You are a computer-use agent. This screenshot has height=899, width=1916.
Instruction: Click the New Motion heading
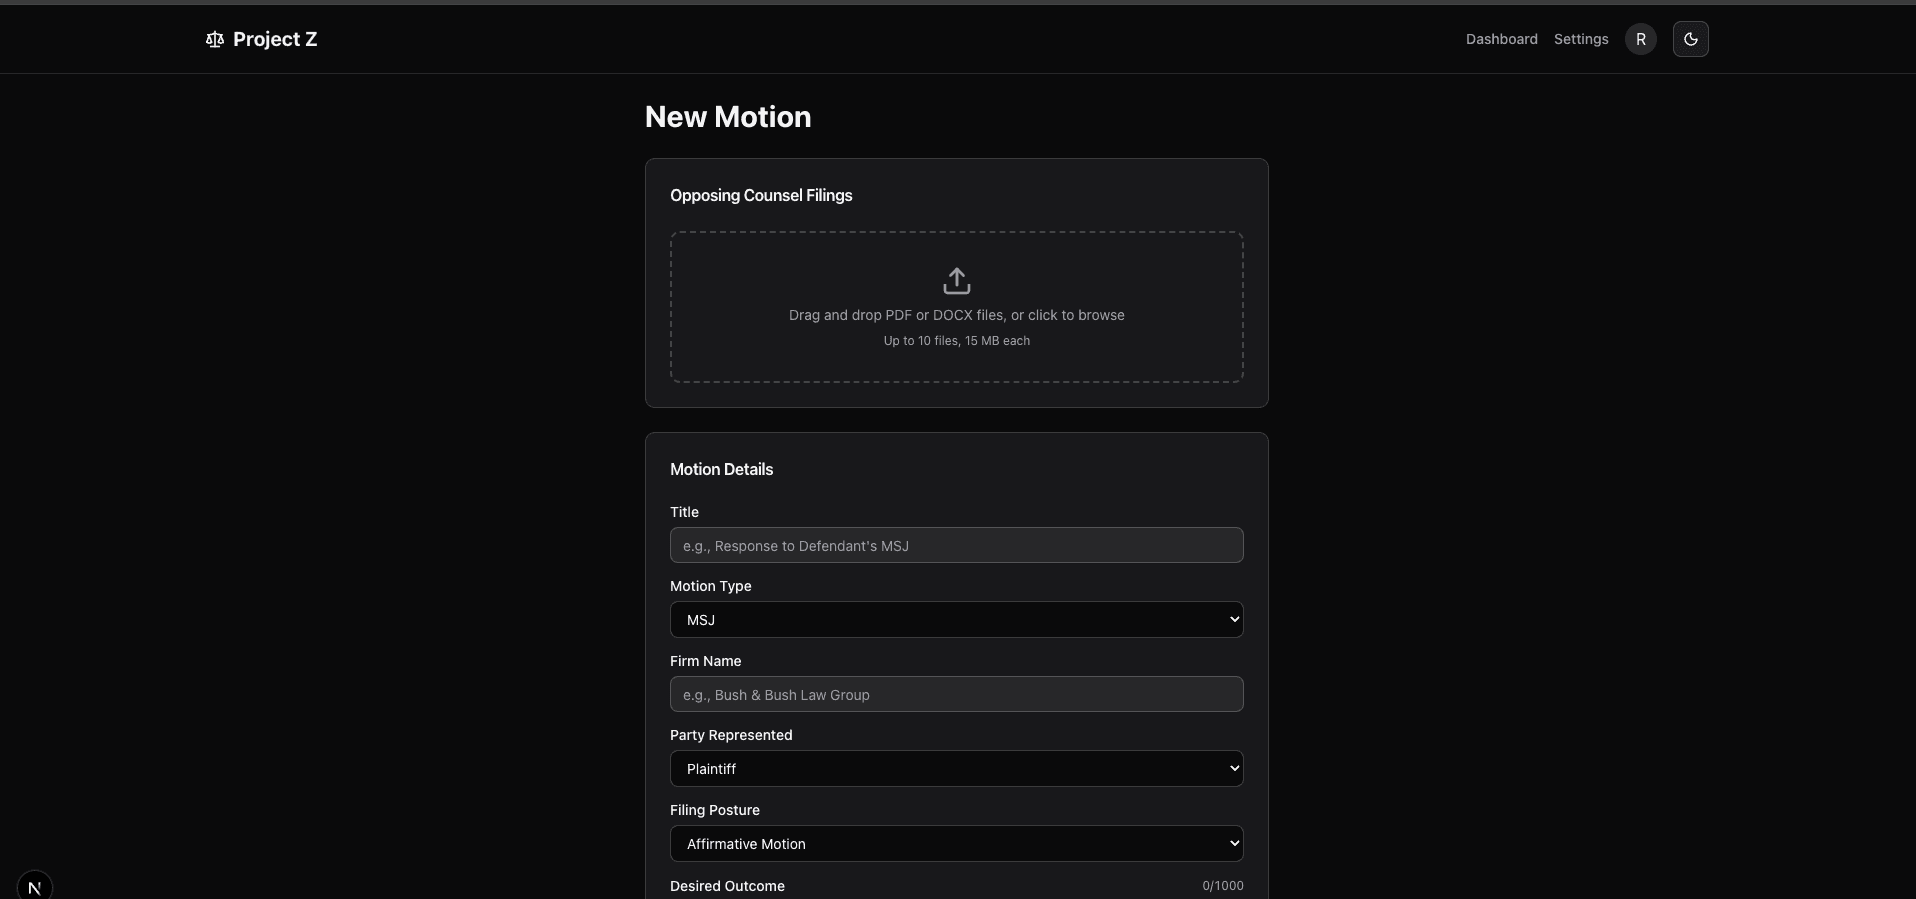[728, 117]
